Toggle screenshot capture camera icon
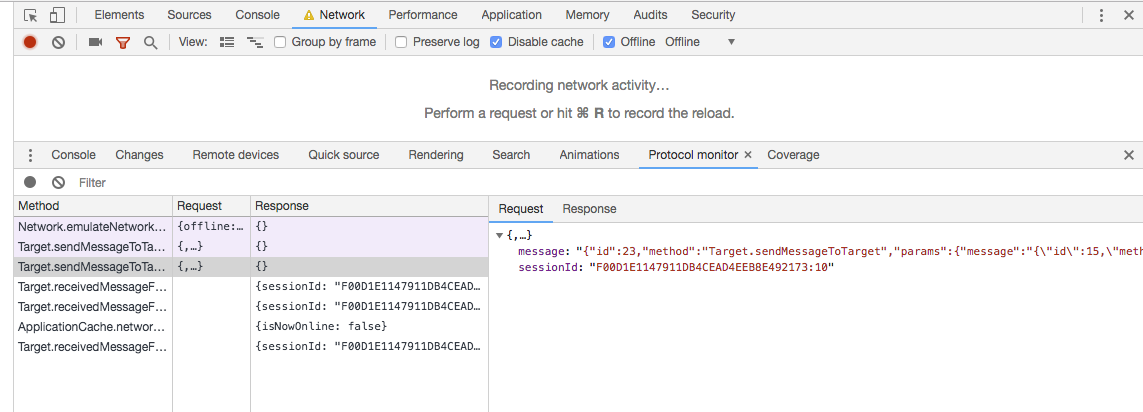 (x=95, y=42)
